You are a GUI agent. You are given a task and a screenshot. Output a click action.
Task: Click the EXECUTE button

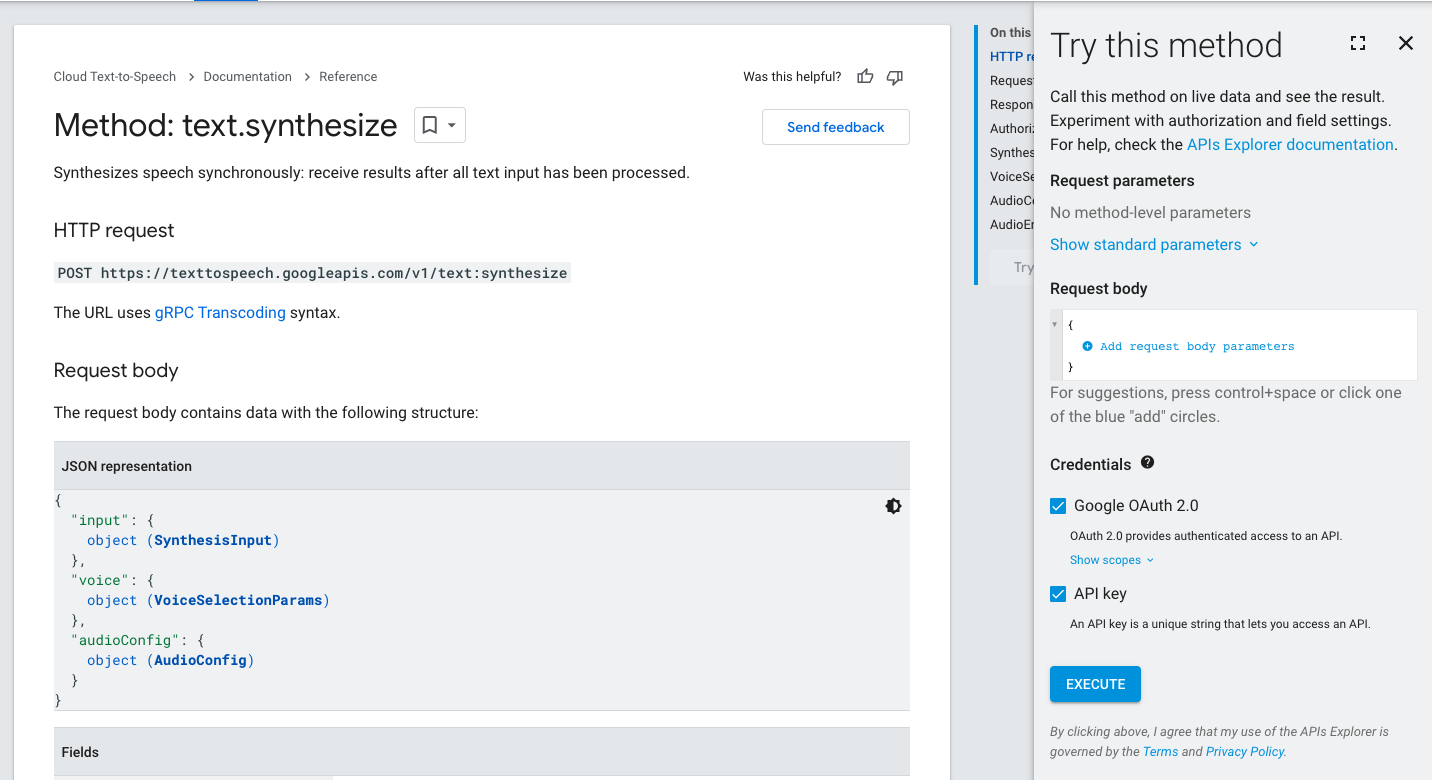1095,684
